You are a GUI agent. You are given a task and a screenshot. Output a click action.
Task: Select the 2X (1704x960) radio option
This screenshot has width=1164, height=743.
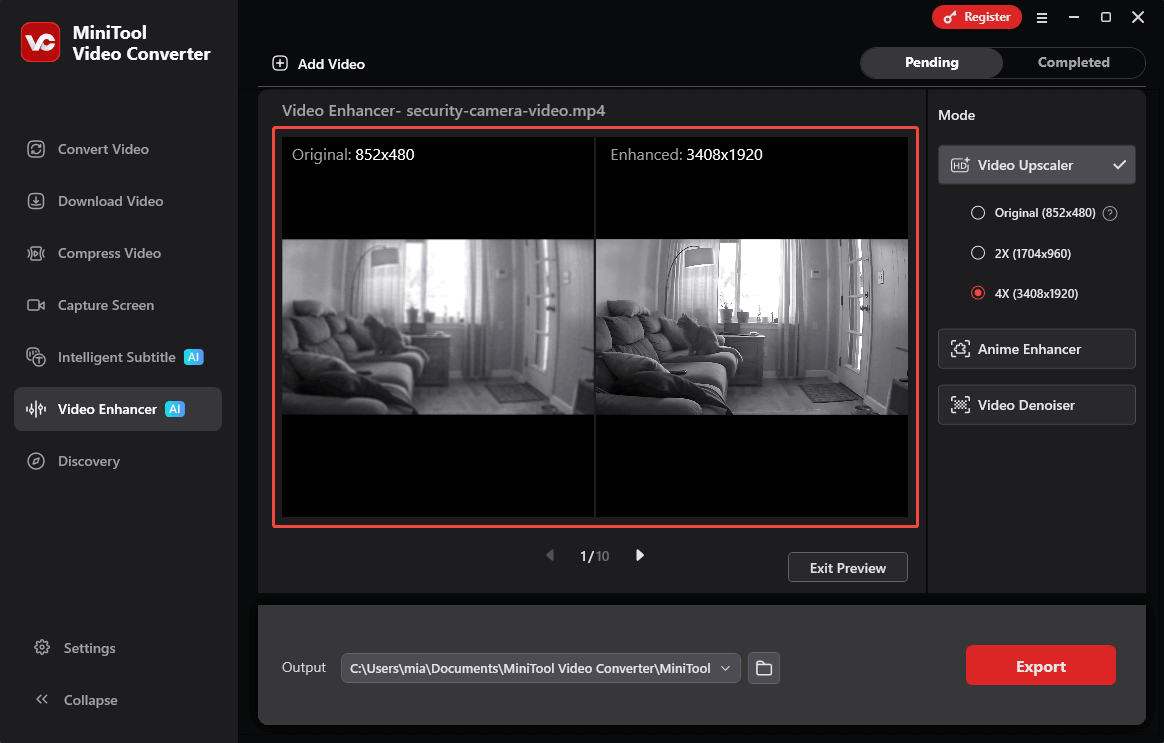point(978,253)
